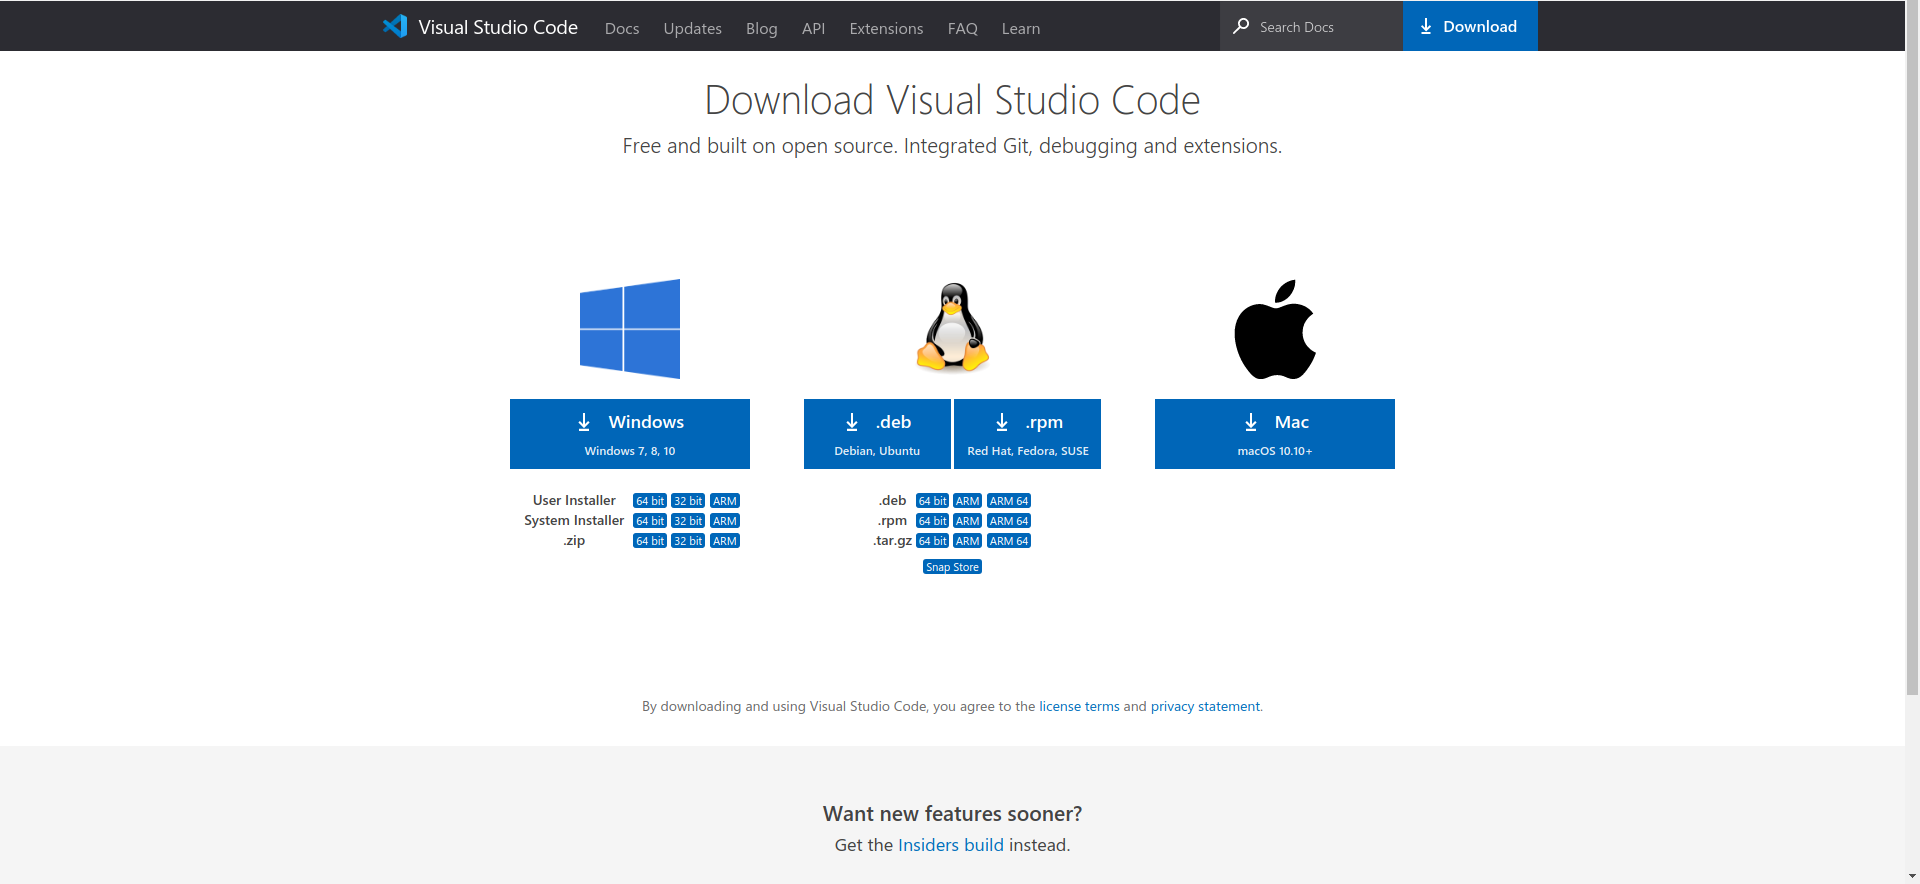
Task: Click the magnifier icon in Search Docs
Action: pyautogui.click(x=1241, y=26)
